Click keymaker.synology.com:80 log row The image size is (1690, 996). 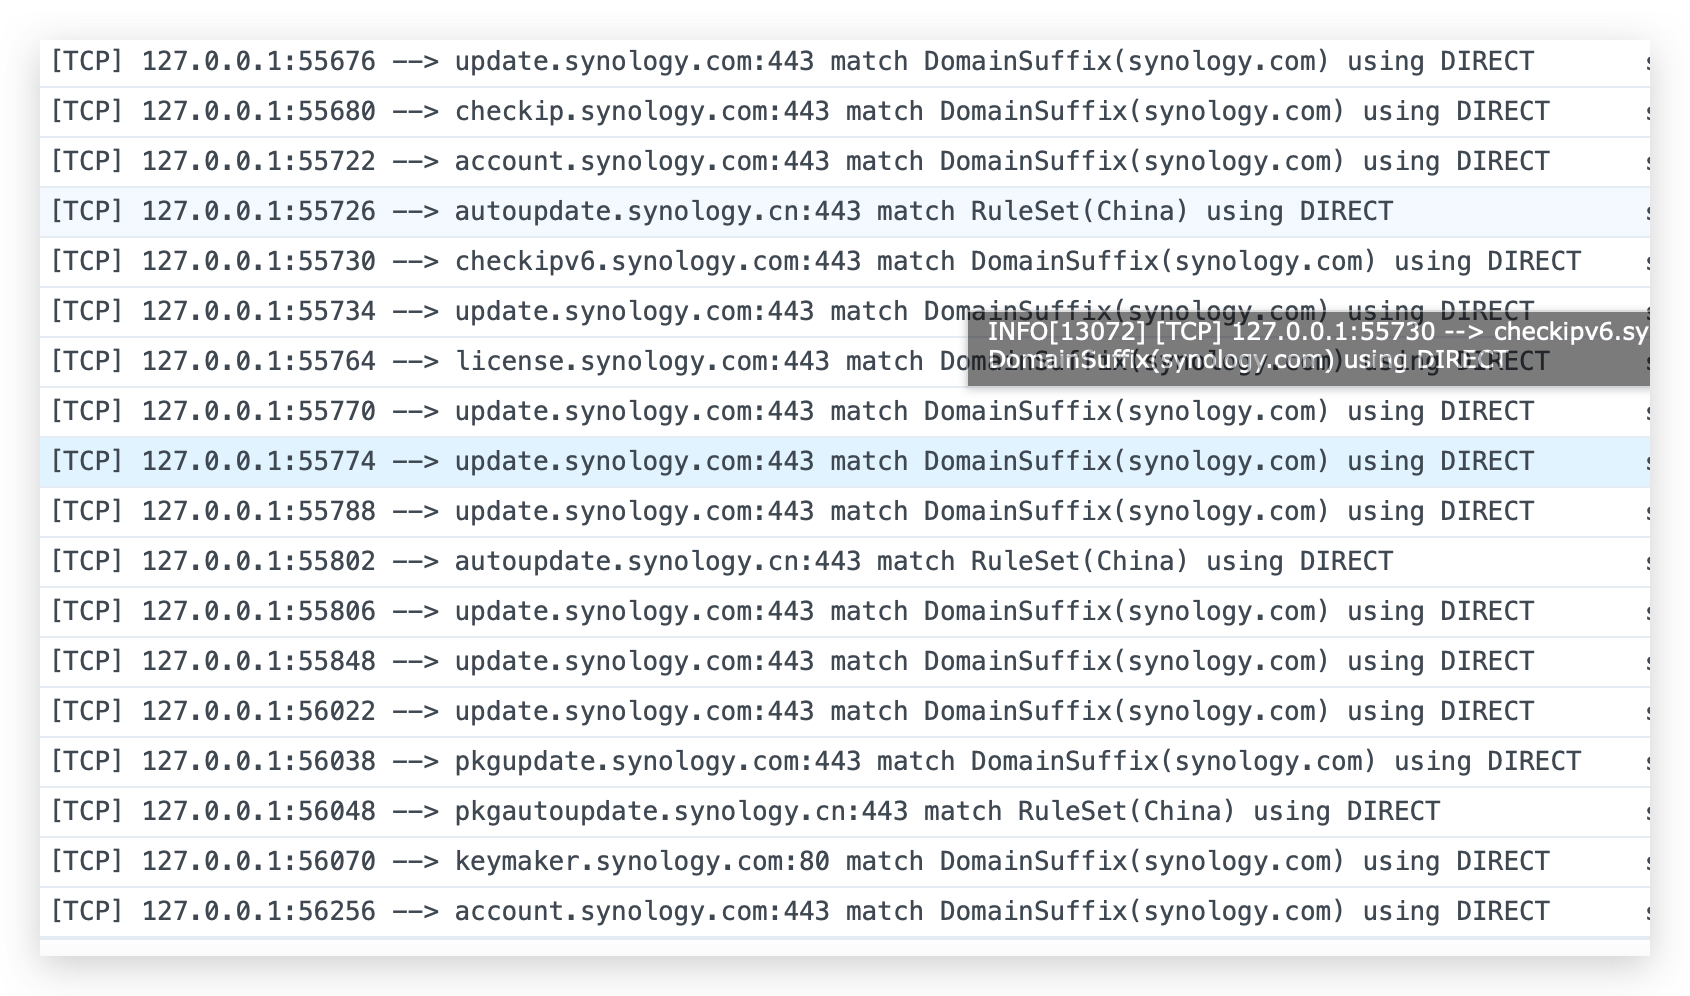pyautogui.click(x=845, y=862)
